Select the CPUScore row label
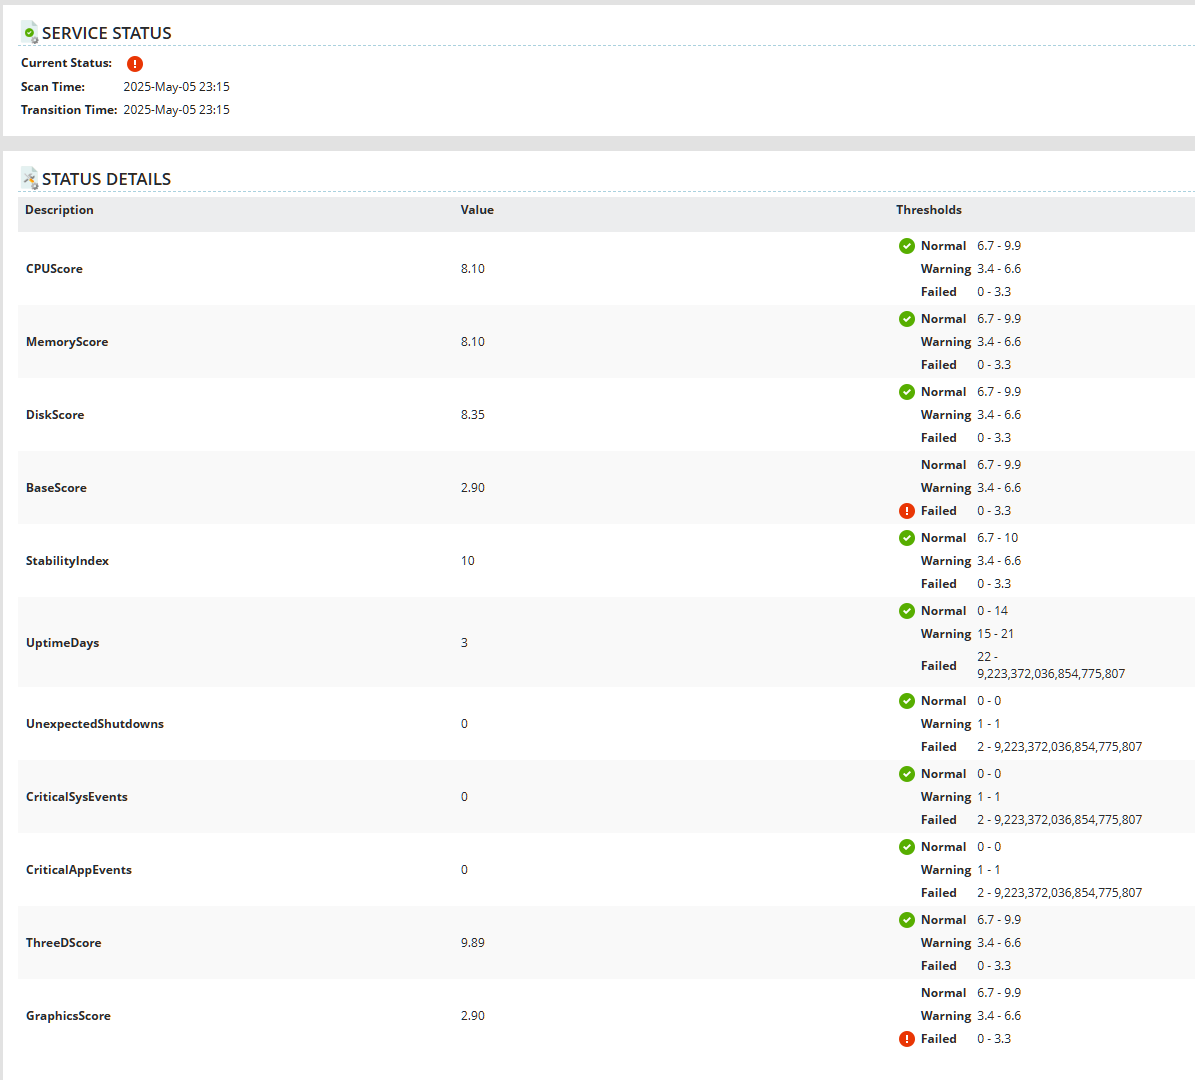 tap(54, 268)
